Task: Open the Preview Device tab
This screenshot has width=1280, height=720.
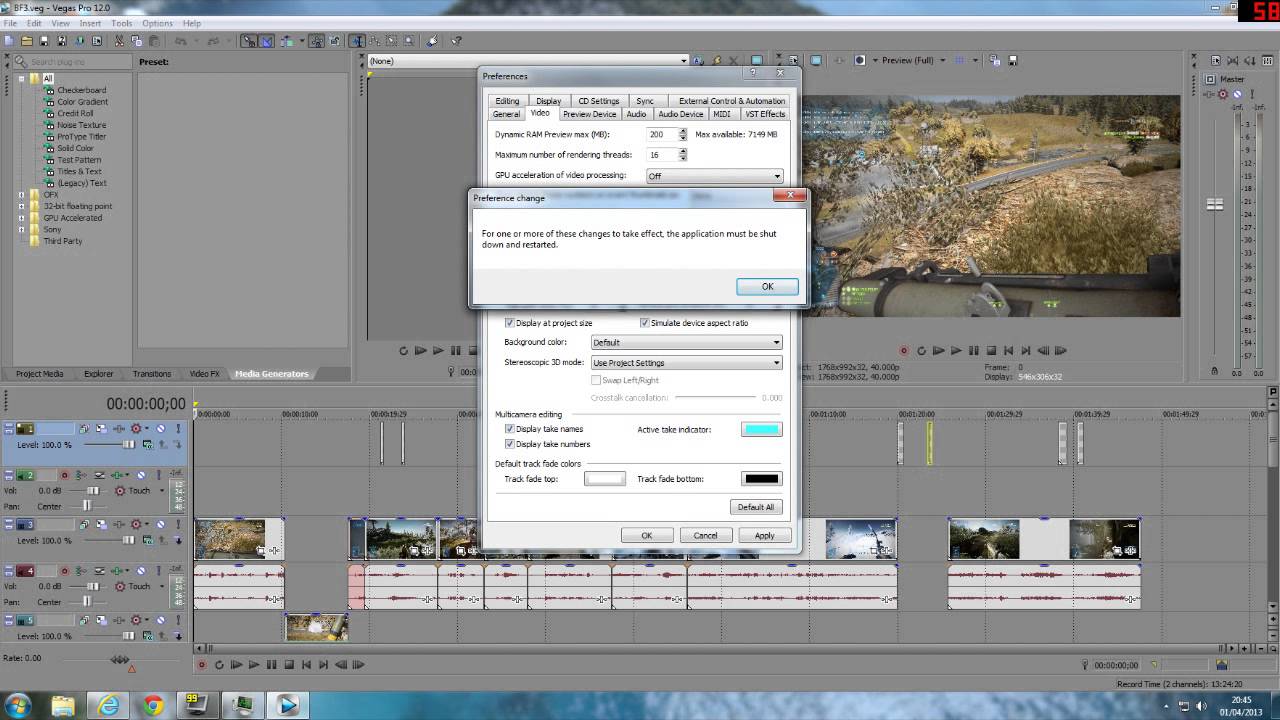Action: point(589,114)
